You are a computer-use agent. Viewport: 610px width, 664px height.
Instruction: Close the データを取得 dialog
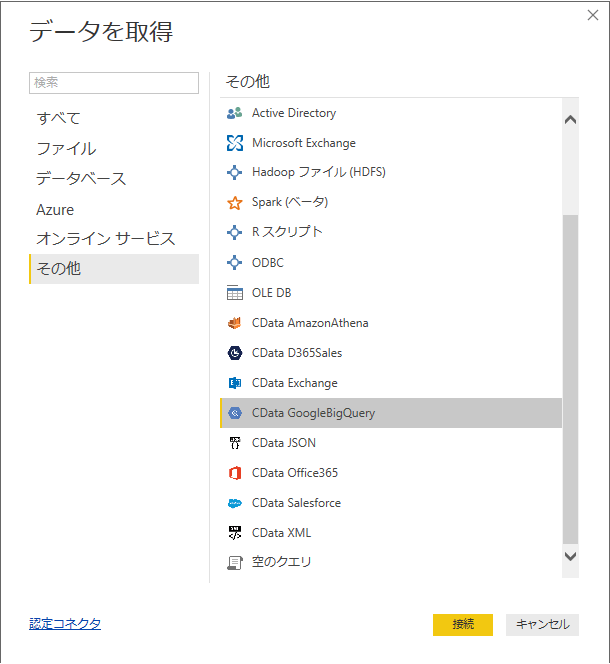click(593, 15)
